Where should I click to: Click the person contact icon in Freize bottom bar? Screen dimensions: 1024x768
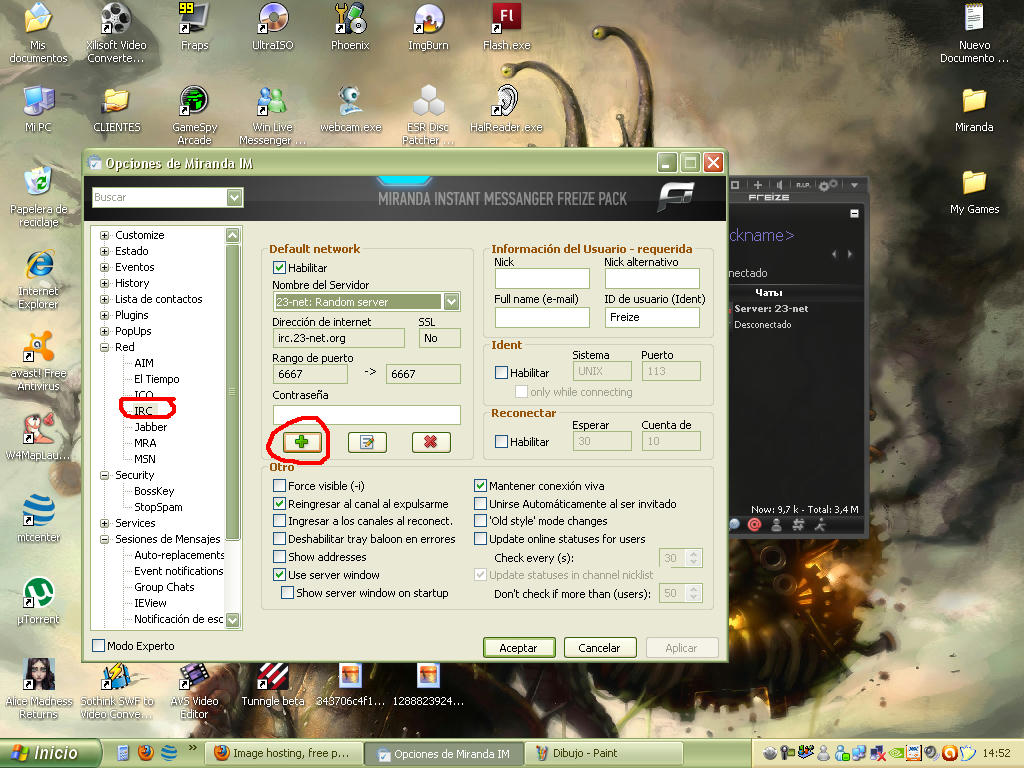[x=776, y=524]
